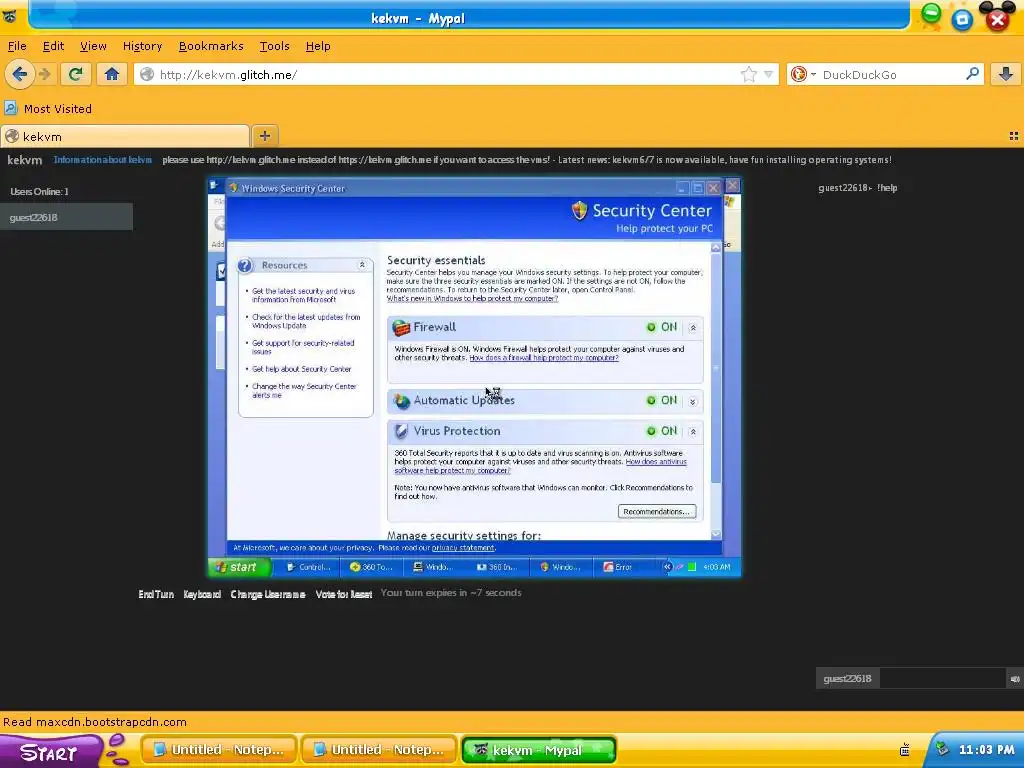Collapse the Resources panel chevron
This screenshot has height=768, width=1024.
coord(362,265)
